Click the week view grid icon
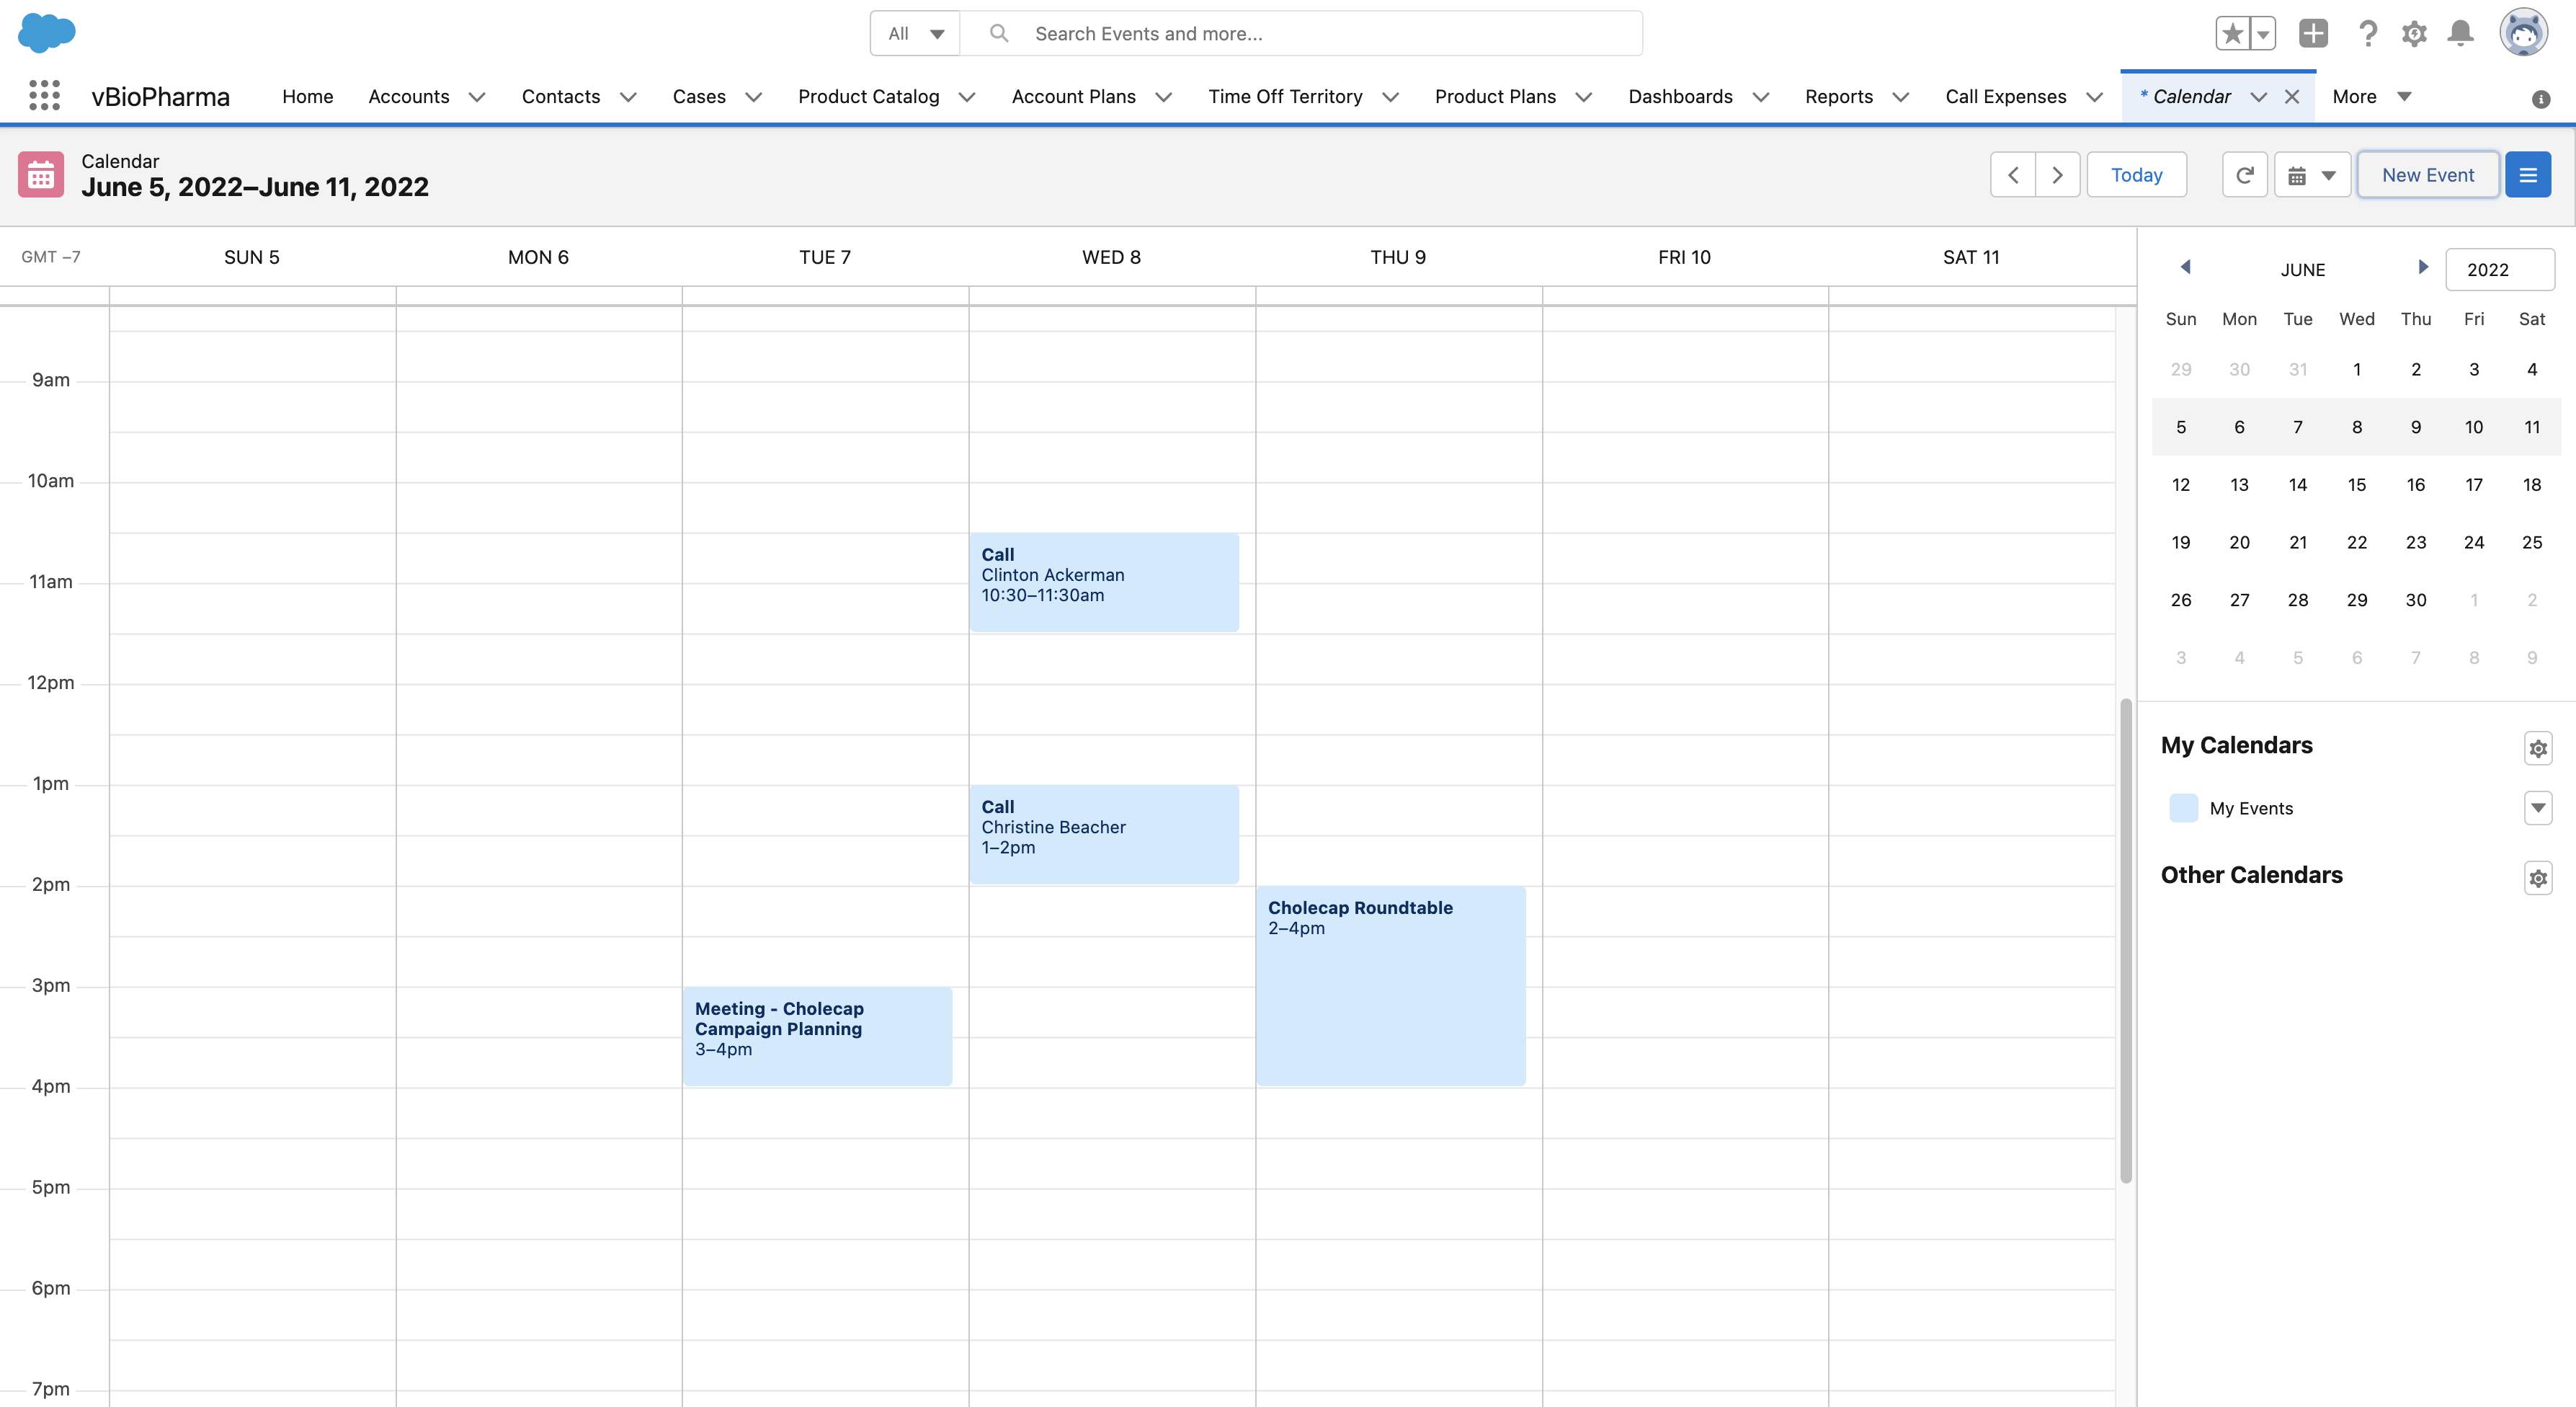 (2297, 173)
